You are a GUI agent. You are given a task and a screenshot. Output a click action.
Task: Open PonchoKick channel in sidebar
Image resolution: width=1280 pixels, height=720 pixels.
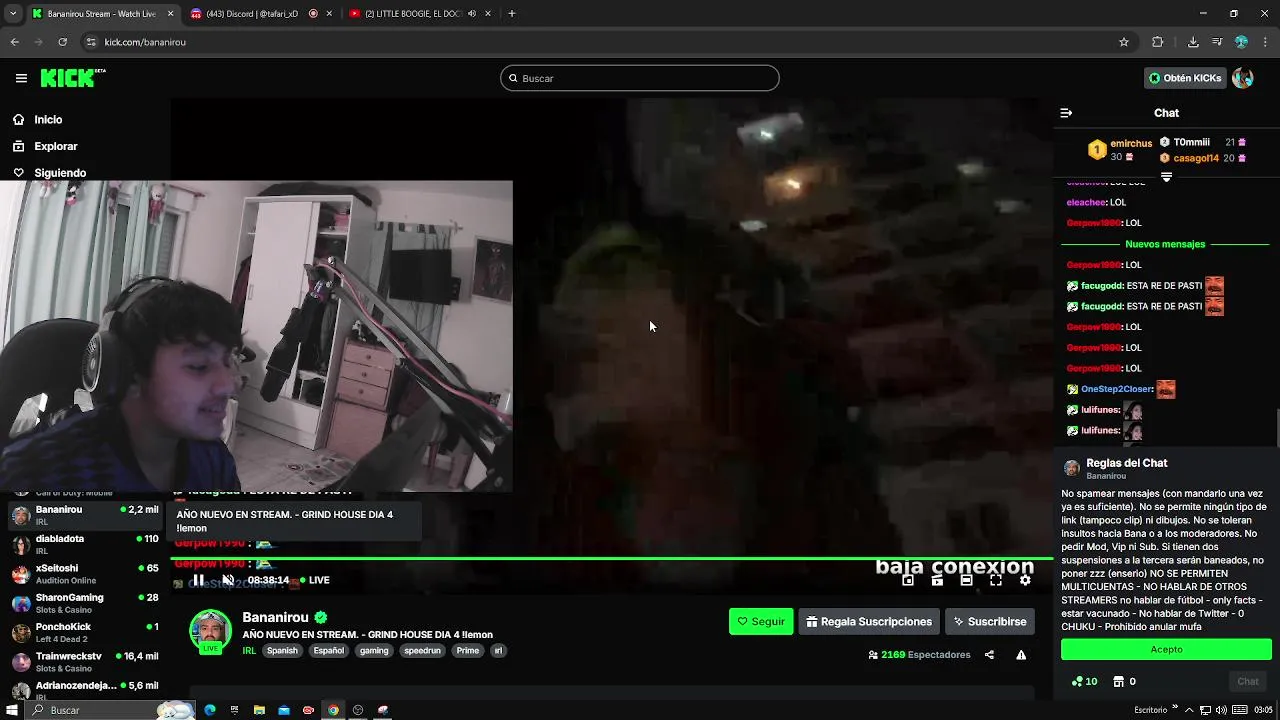(x=85, y=632)
